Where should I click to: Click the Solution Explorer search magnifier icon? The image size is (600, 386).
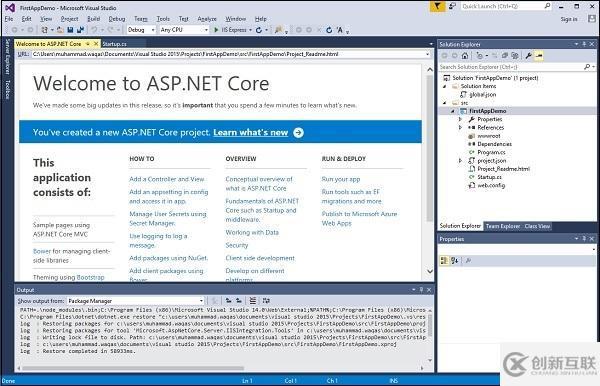tap(587, 67)
